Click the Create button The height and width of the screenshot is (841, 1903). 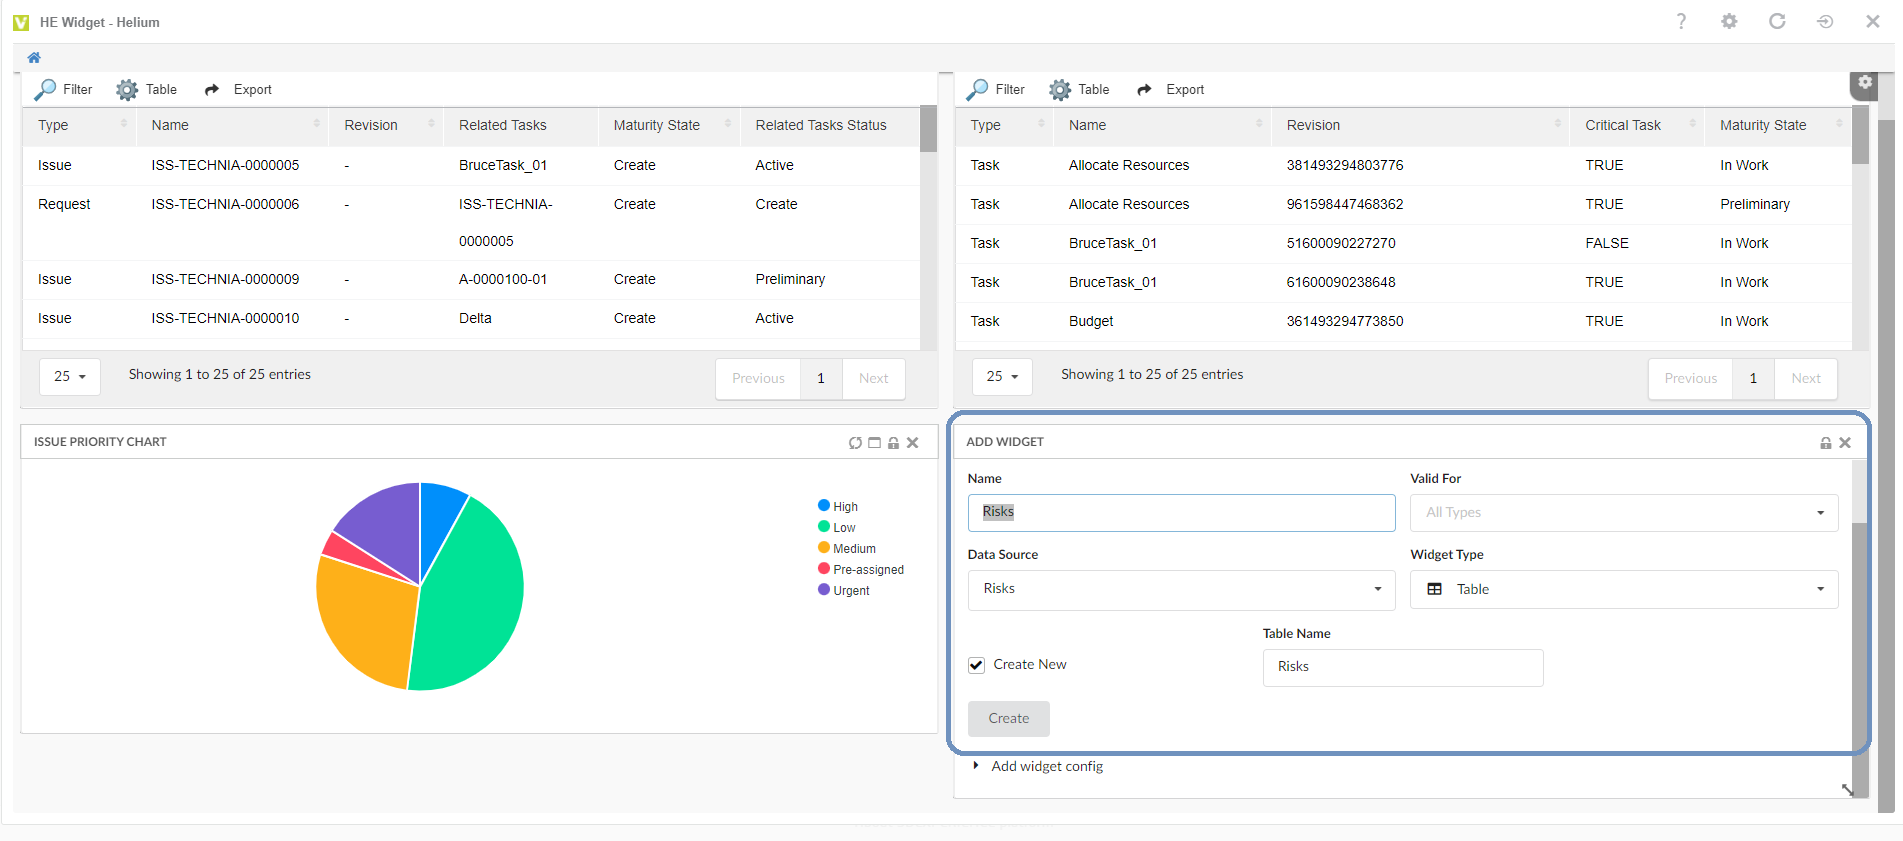(1008, 719)
